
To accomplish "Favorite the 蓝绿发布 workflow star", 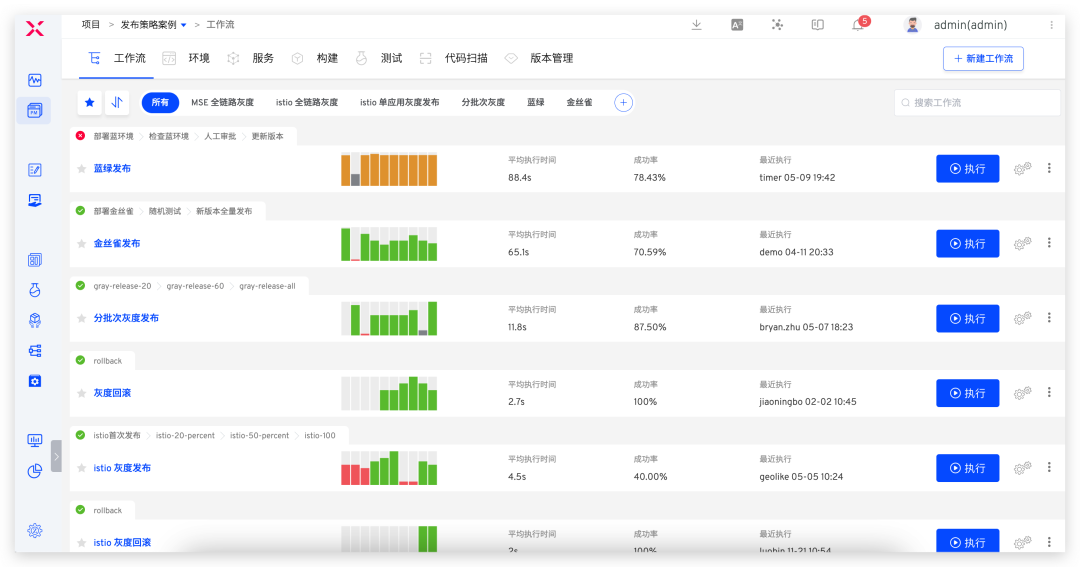I will click(81, 169).
